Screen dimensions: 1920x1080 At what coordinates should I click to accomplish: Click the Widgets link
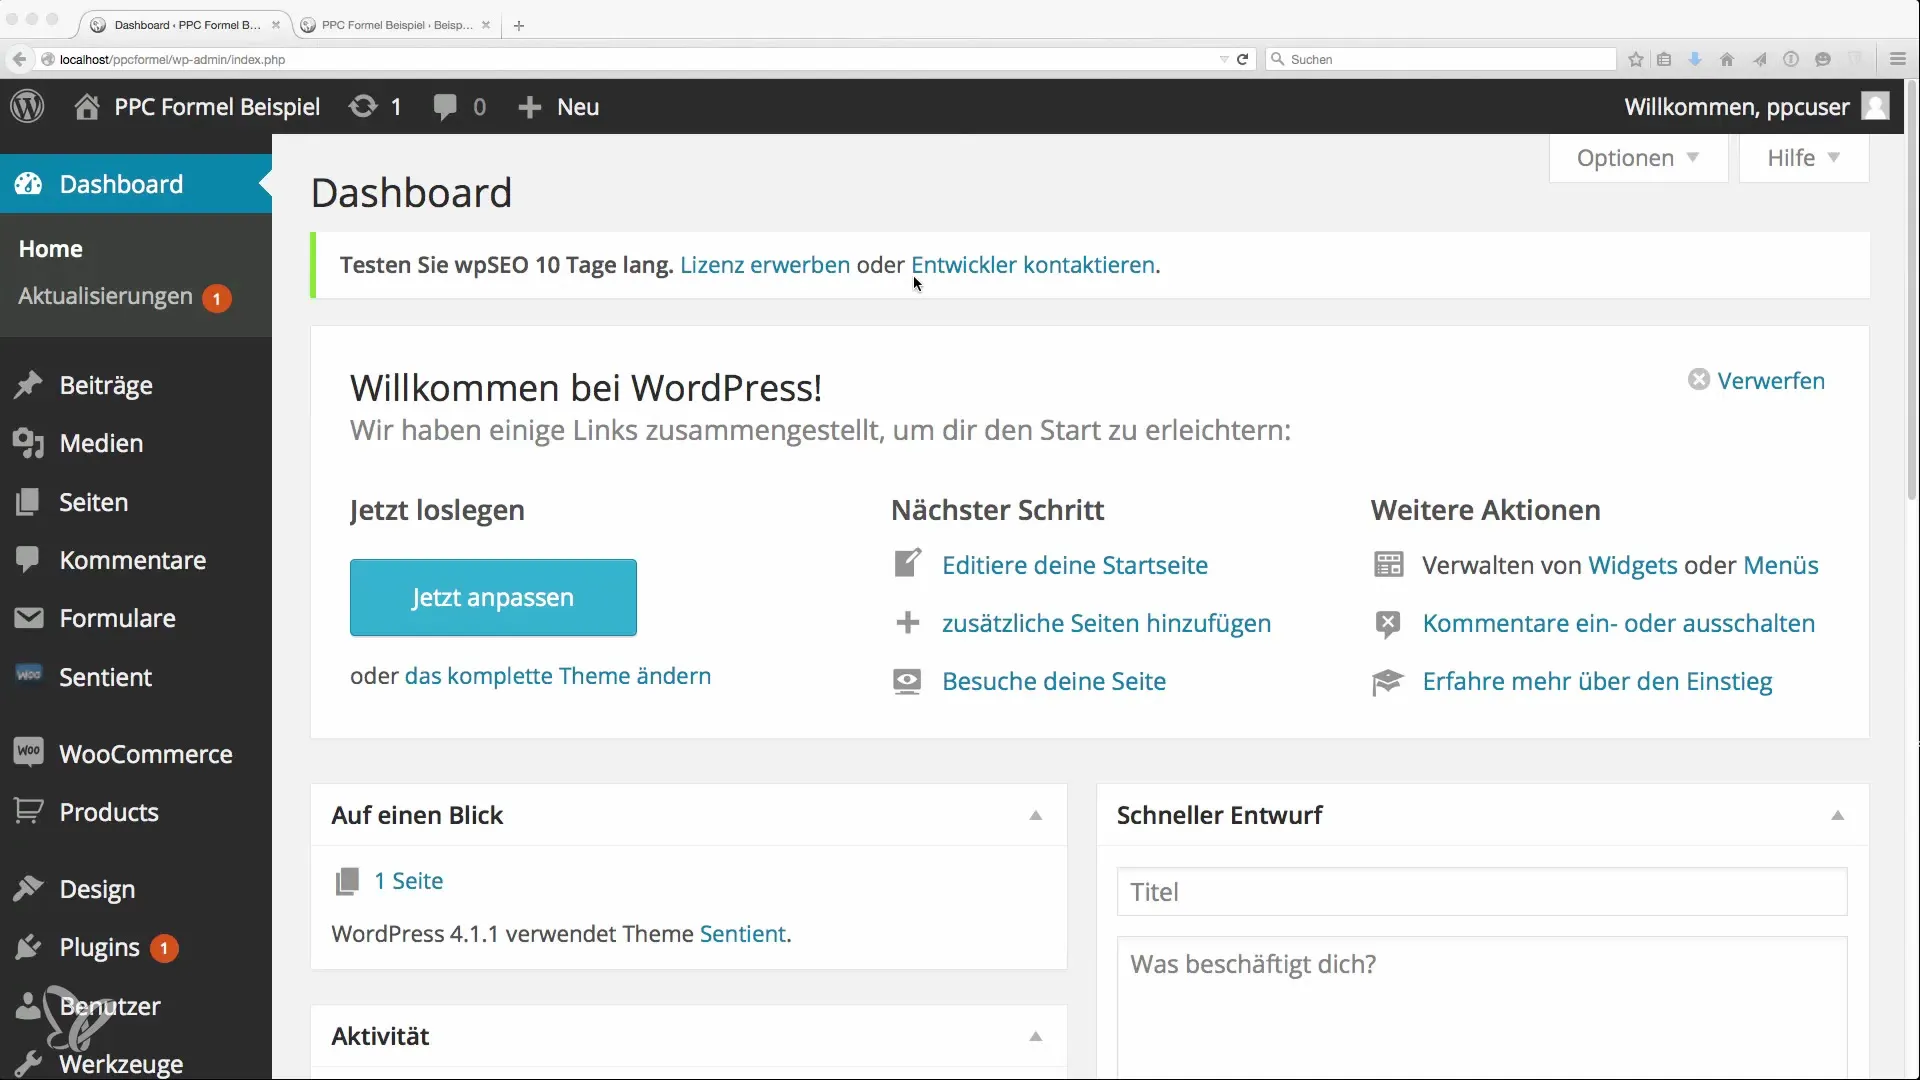[1633, 565]
